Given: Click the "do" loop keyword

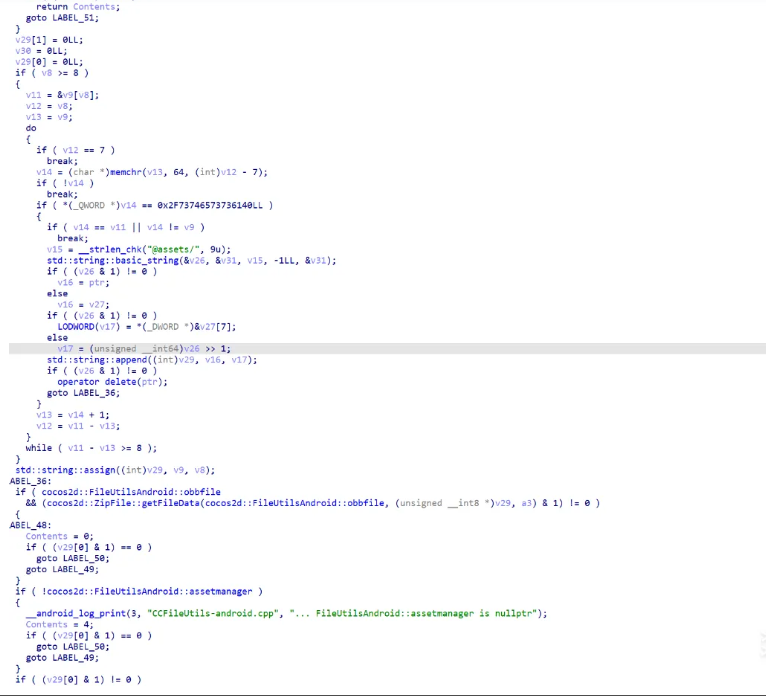Looking at the screenshot, I should point(31,128).
